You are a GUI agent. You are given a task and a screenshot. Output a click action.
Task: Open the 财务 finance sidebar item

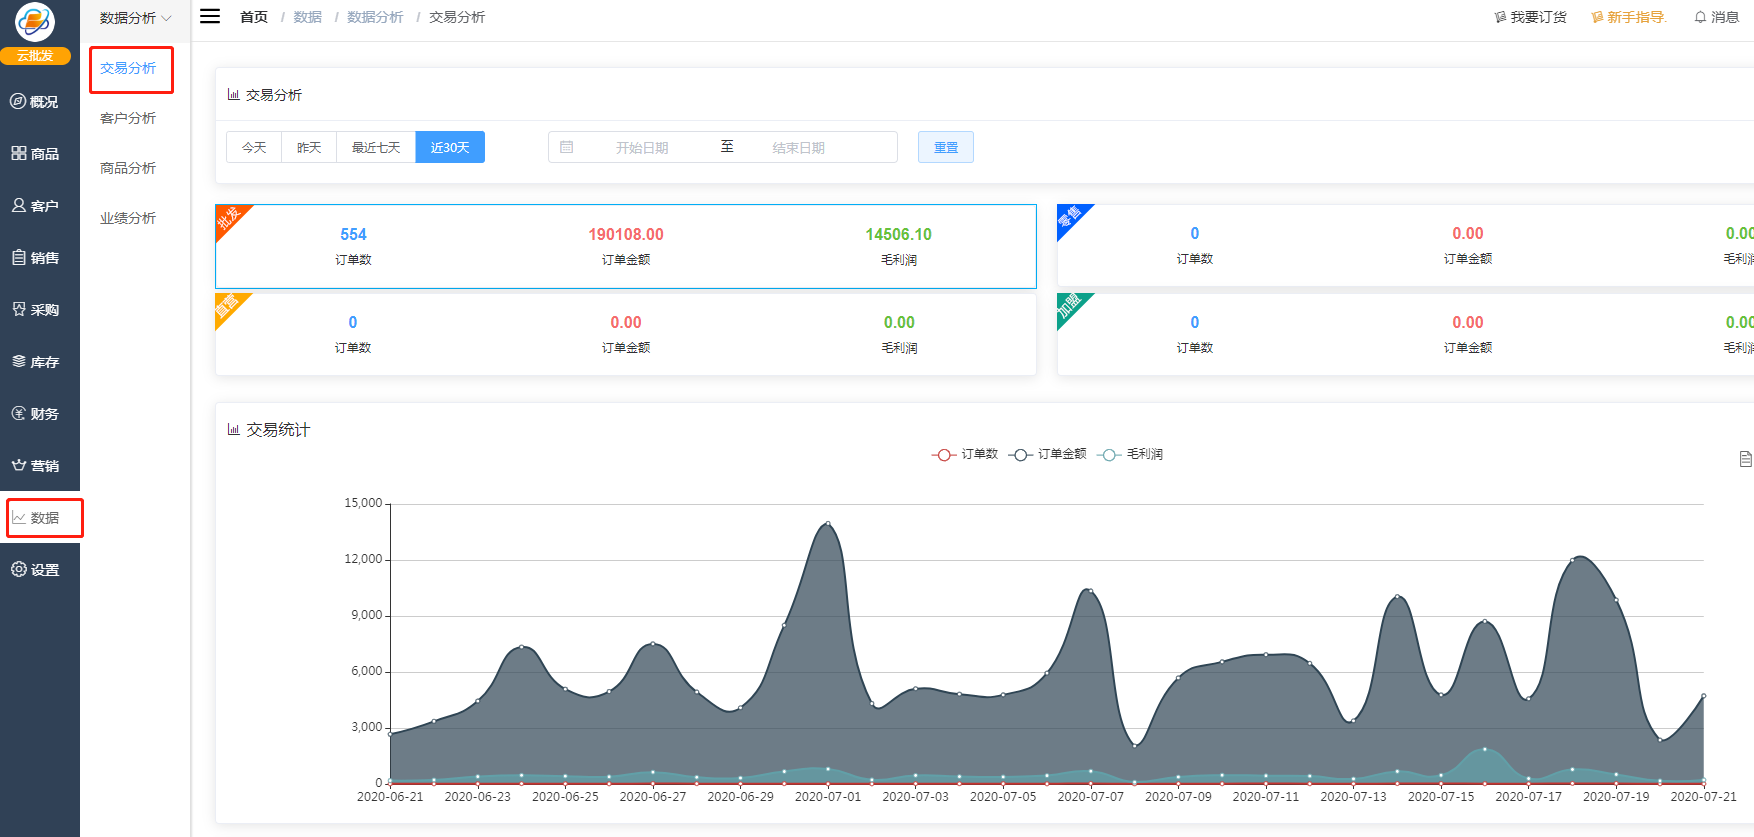pyautogui.click(x=34, y=414)
